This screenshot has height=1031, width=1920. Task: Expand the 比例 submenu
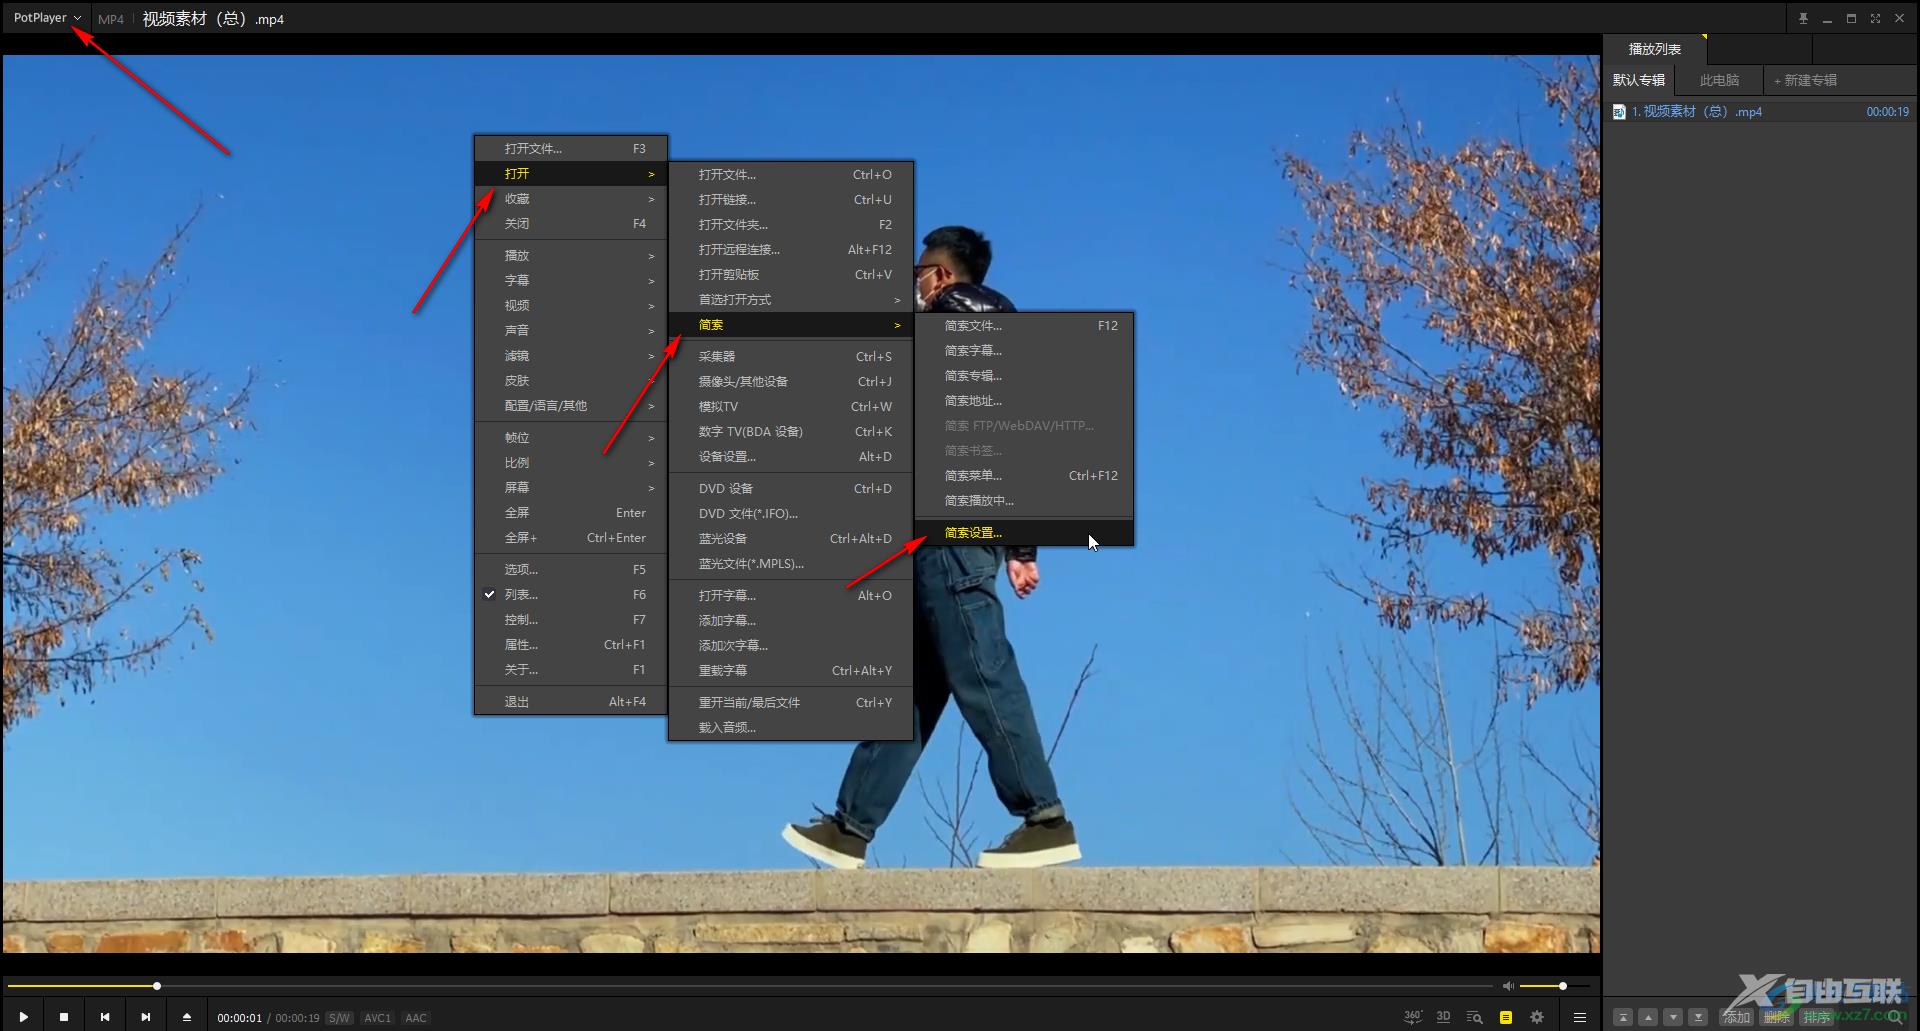click(571, 463)
